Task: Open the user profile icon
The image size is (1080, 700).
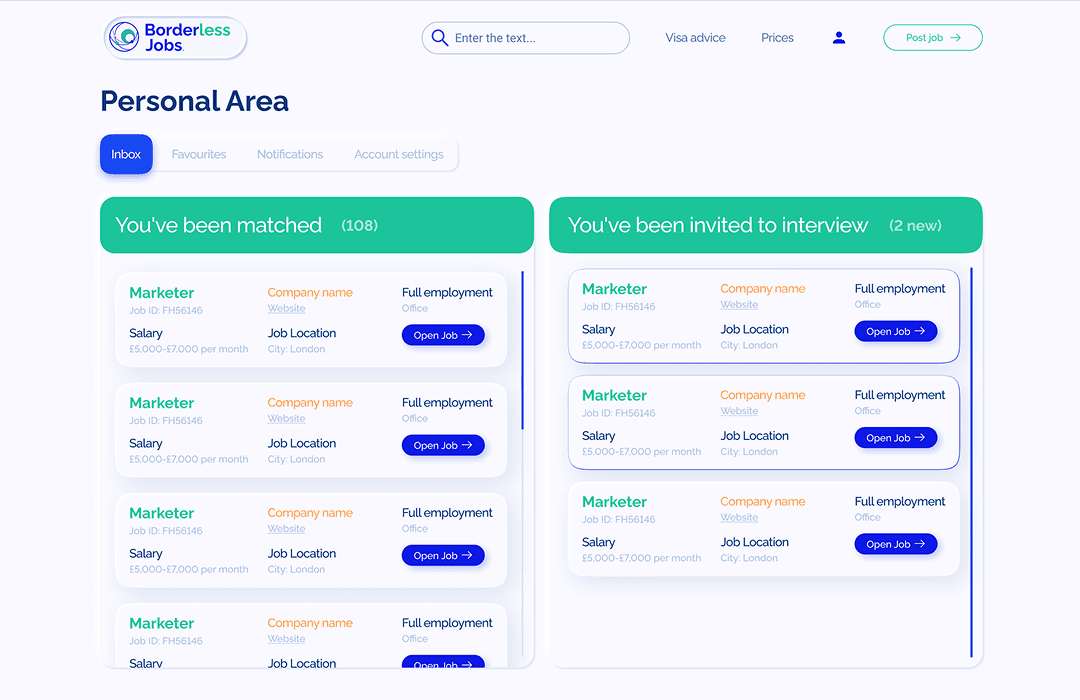Action: click(839, 38)
